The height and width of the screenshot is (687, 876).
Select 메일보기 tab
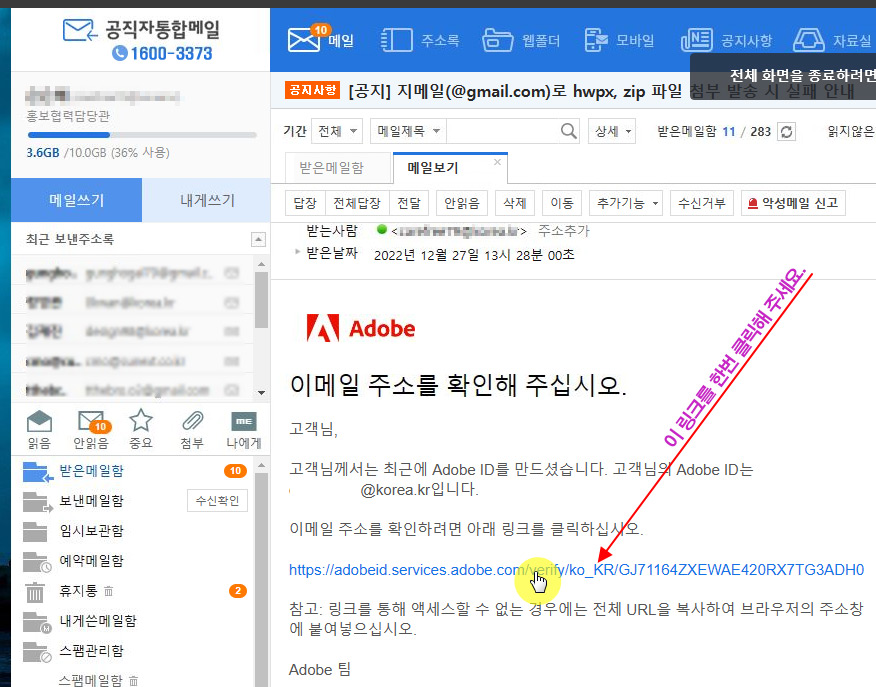(432, 168)
